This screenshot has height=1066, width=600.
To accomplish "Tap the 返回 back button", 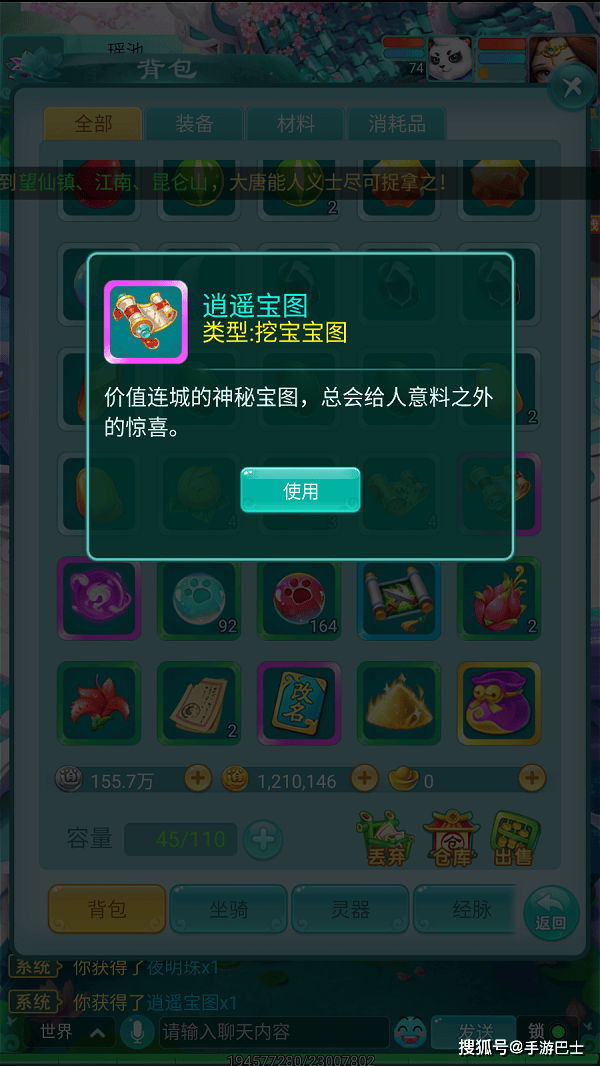I will [550, 912].
